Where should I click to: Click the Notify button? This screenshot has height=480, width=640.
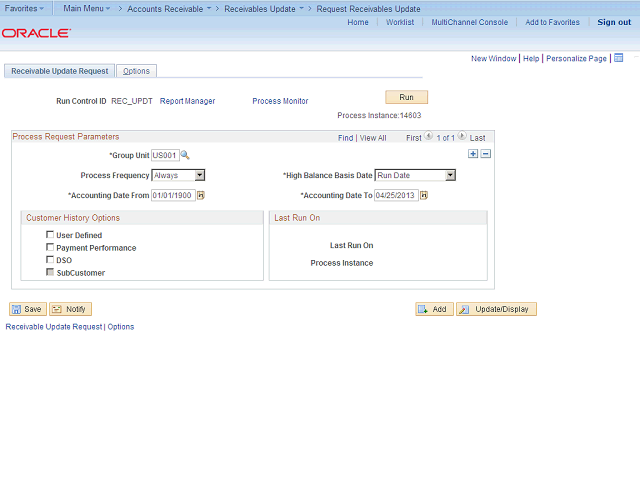click(x=70, y=309)
